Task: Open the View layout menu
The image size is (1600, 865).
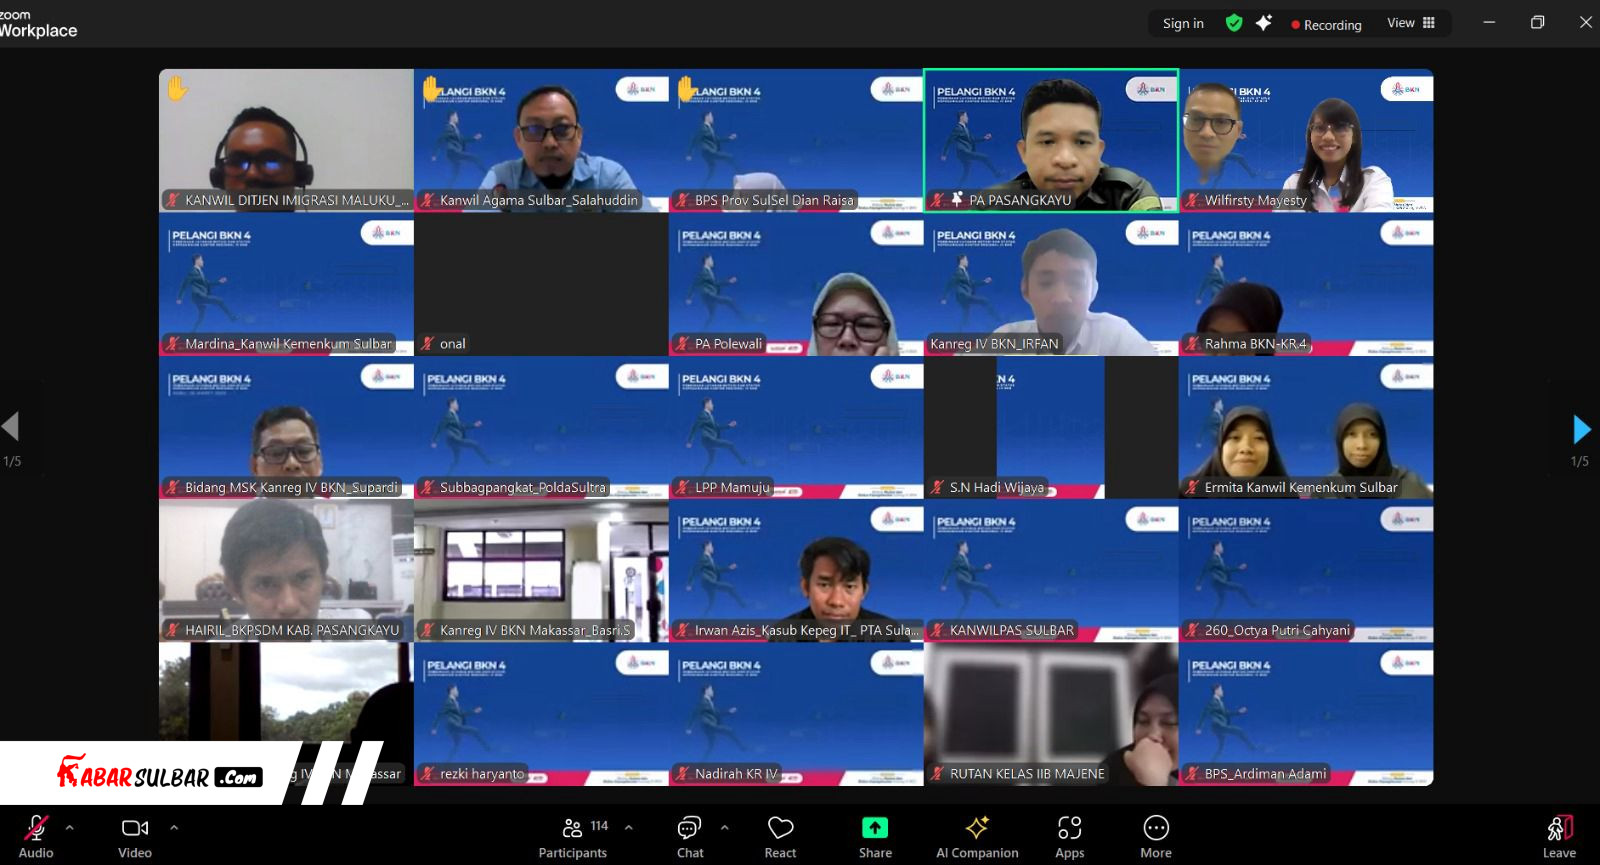Action: 1410,23
